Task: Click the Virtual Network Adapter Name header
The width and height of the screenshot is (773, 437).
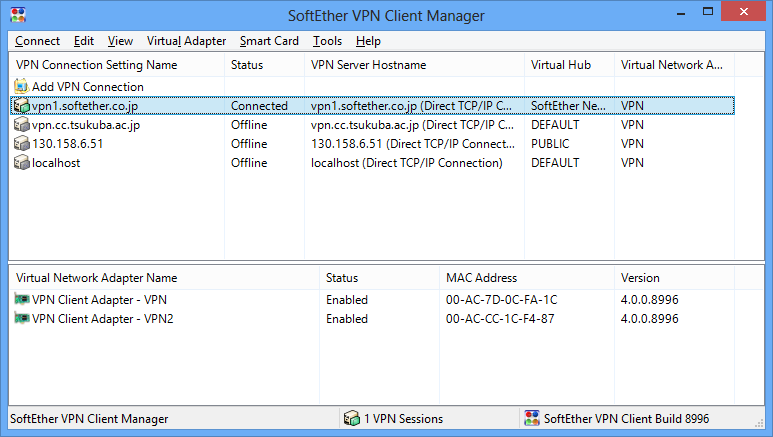Action: (97, 278)
